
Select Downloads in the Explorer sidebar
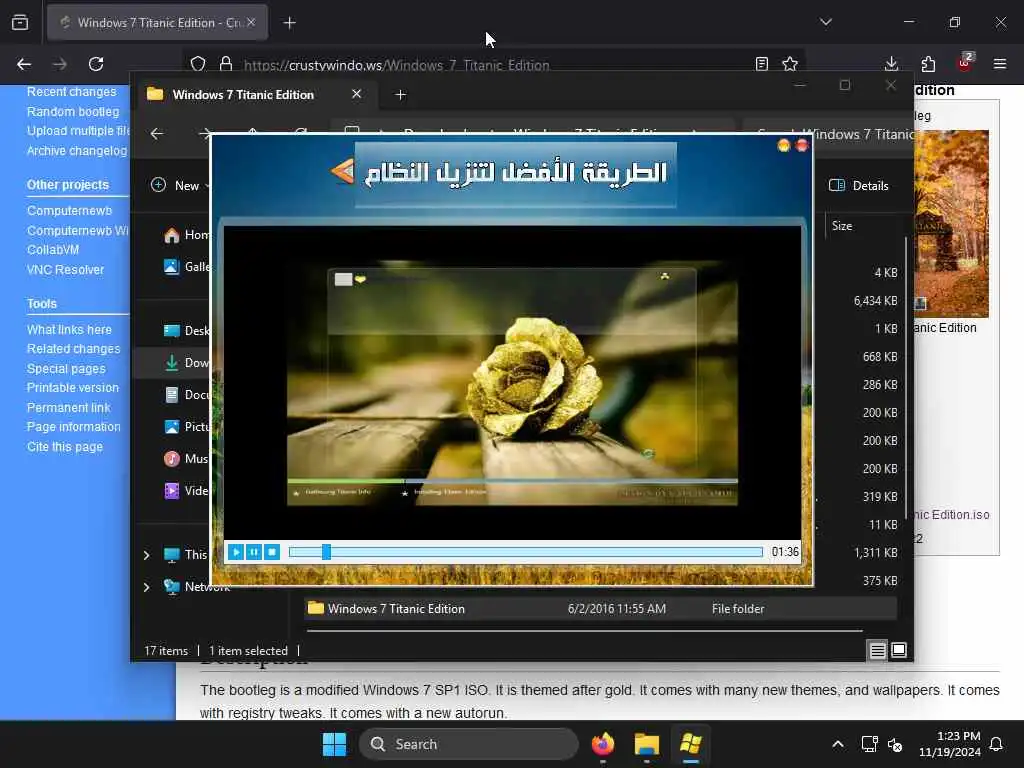(187, 362)
